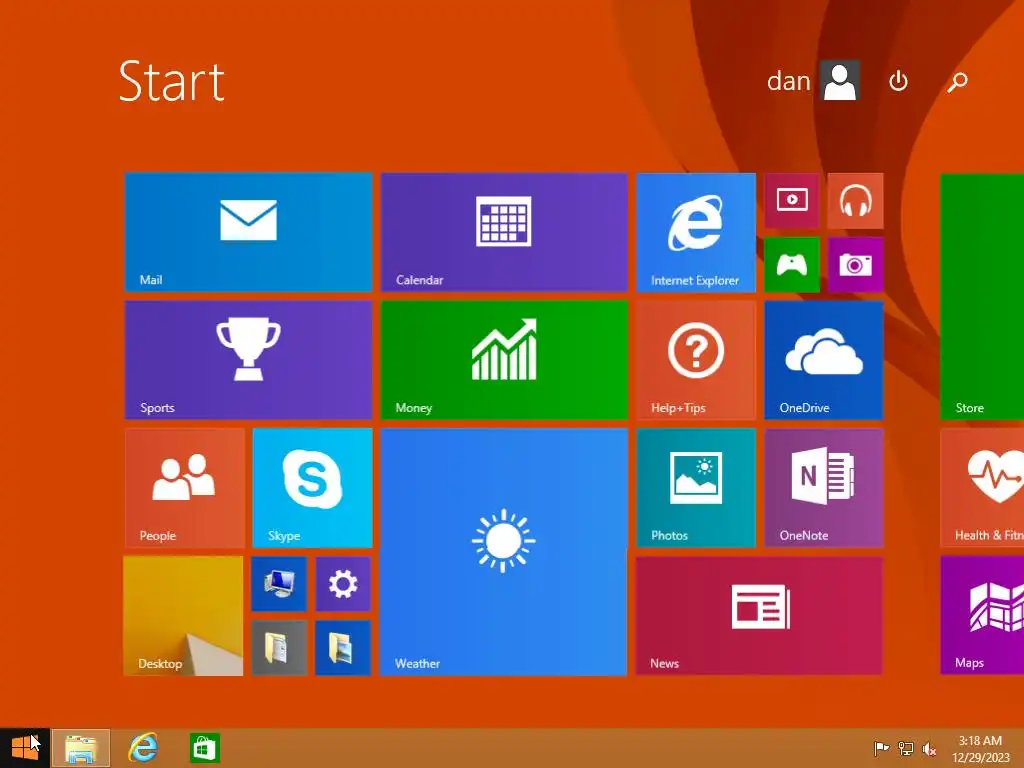Open the Desktop tile

[184, 616]
